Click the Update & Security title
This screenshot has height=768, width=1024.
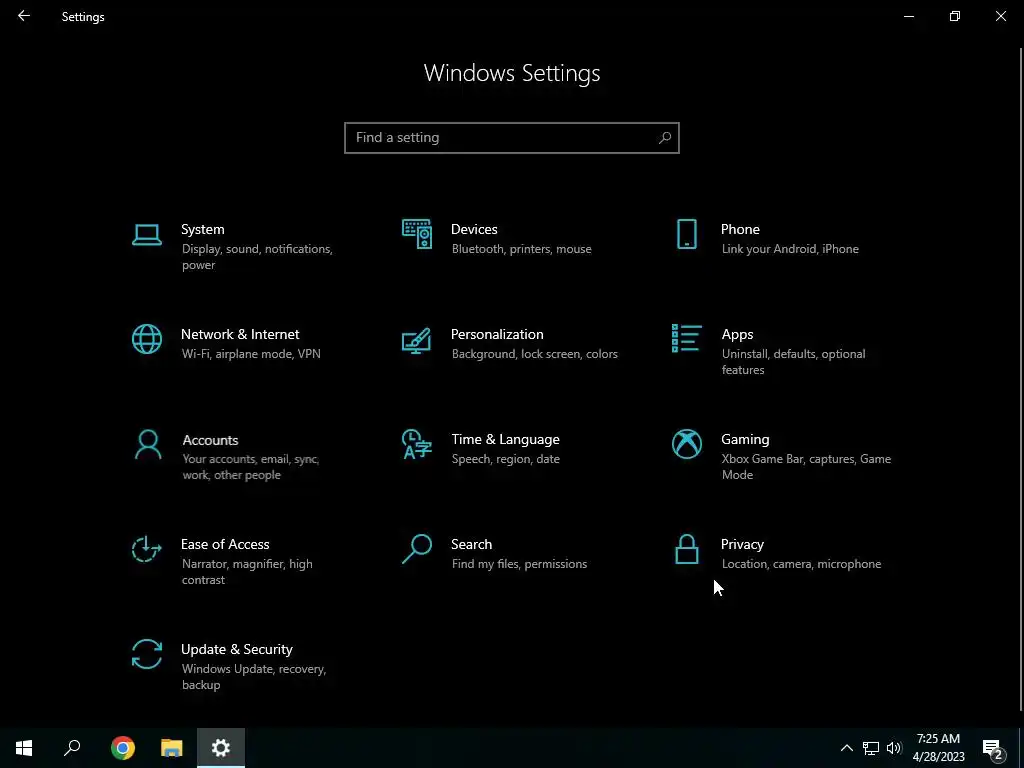coord(236,650)
